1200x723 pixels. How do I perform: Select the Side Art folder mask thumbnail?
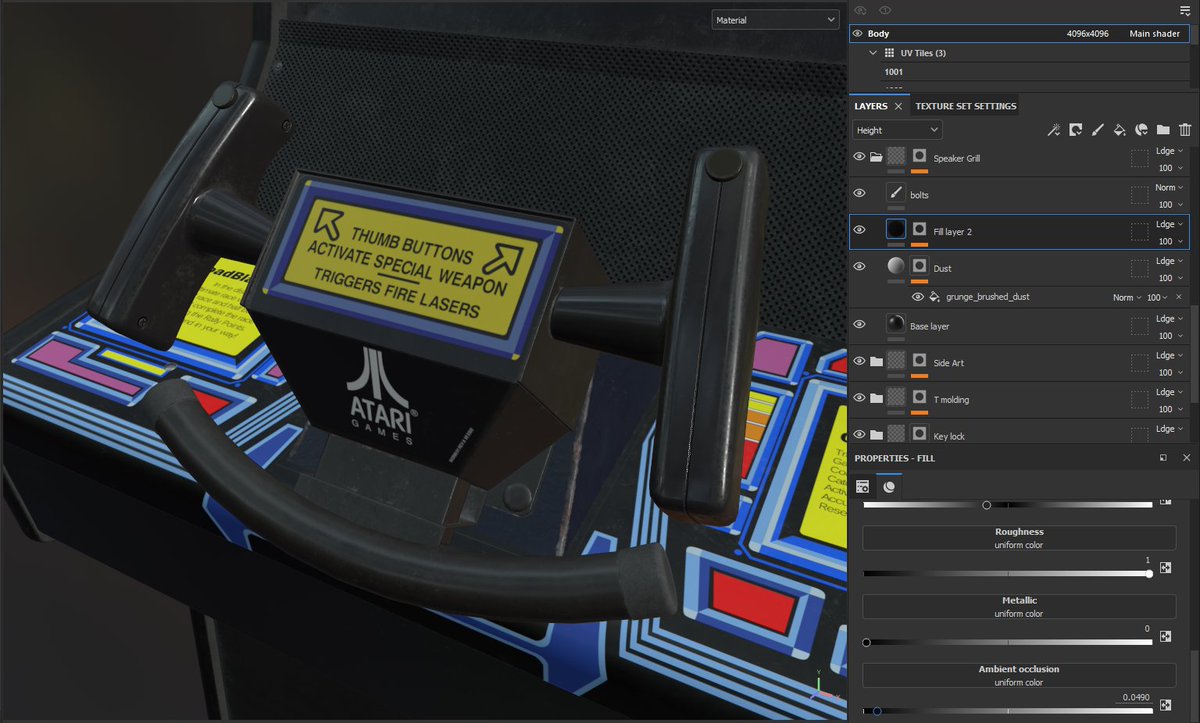919,362
